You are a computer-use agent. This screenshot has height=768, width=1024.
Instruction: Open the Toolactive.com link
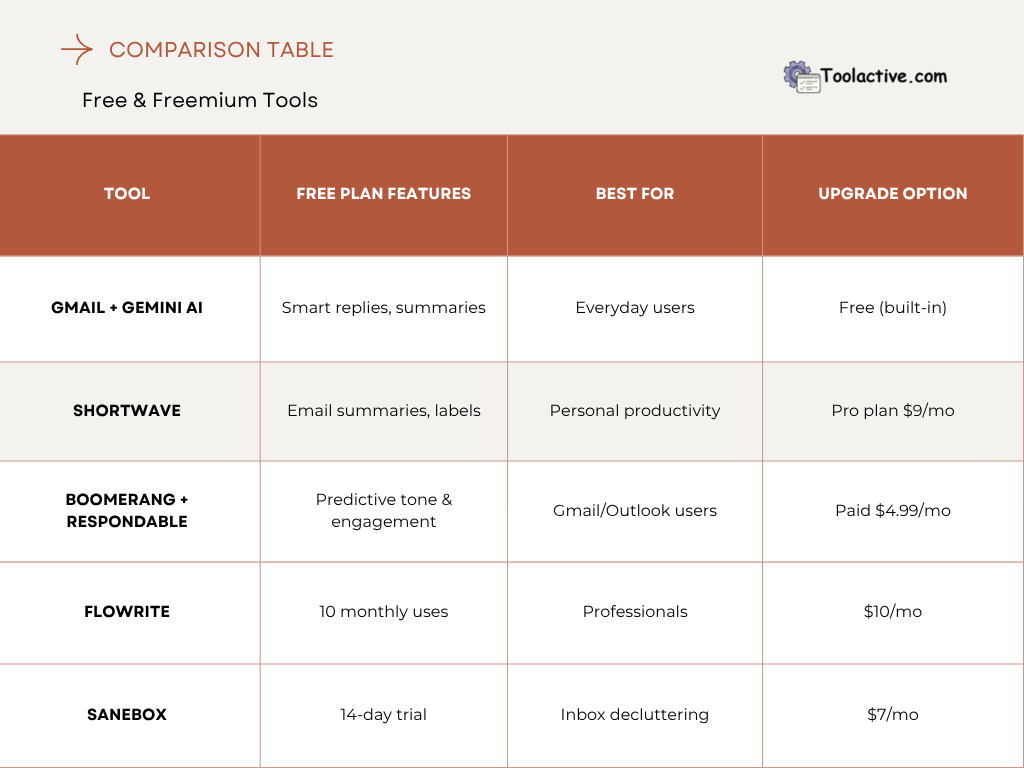(x=883, y=76)
